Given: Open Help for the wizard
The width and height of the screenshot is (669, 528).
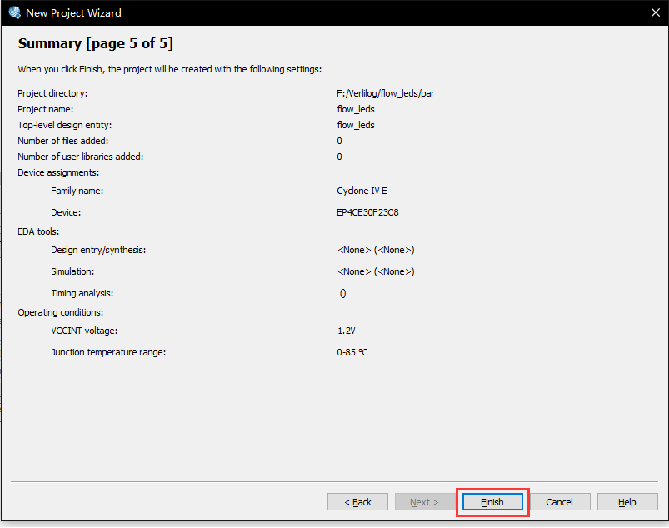Looking at the screenshot, I should click(x=627, y=502).
